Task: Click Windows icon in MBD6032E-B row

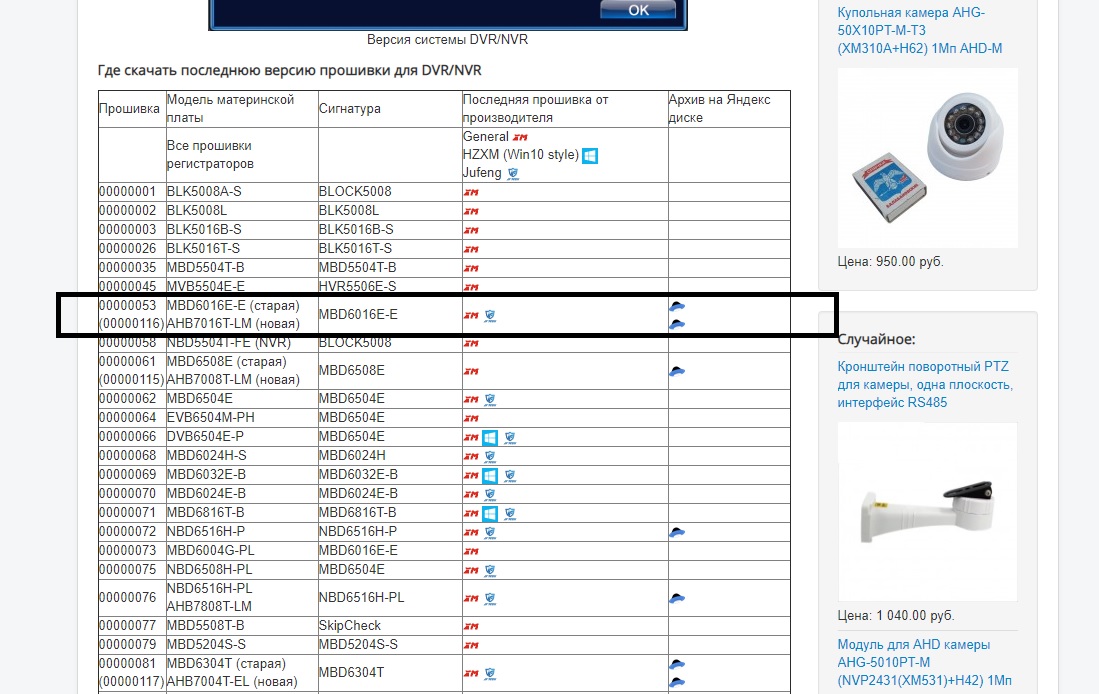Action: click(490, 476)
